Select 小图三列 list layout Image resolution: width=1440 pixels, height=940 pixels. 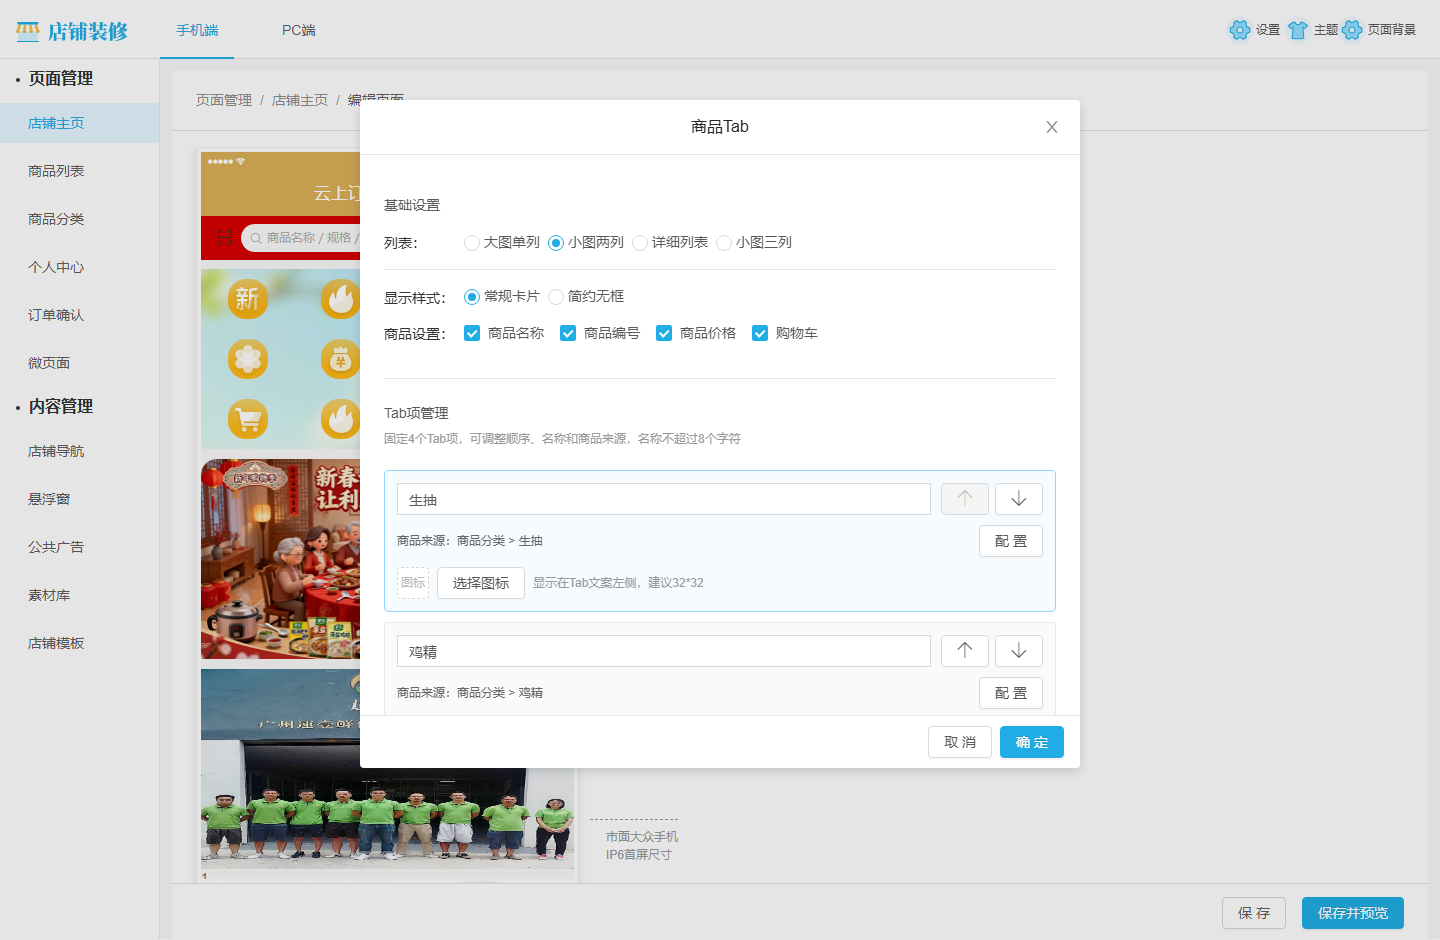pos(754,242)
